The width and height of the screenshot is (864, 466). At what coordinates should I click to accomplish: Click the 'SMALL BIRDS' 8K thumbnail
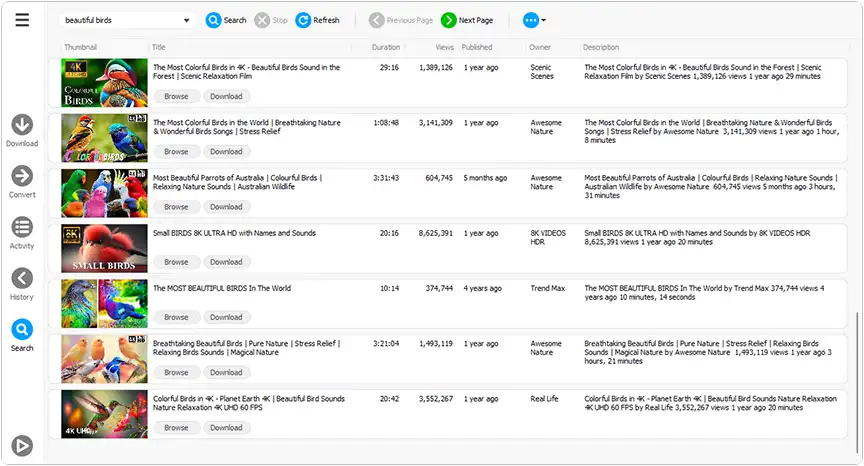[x=105, y=248]
